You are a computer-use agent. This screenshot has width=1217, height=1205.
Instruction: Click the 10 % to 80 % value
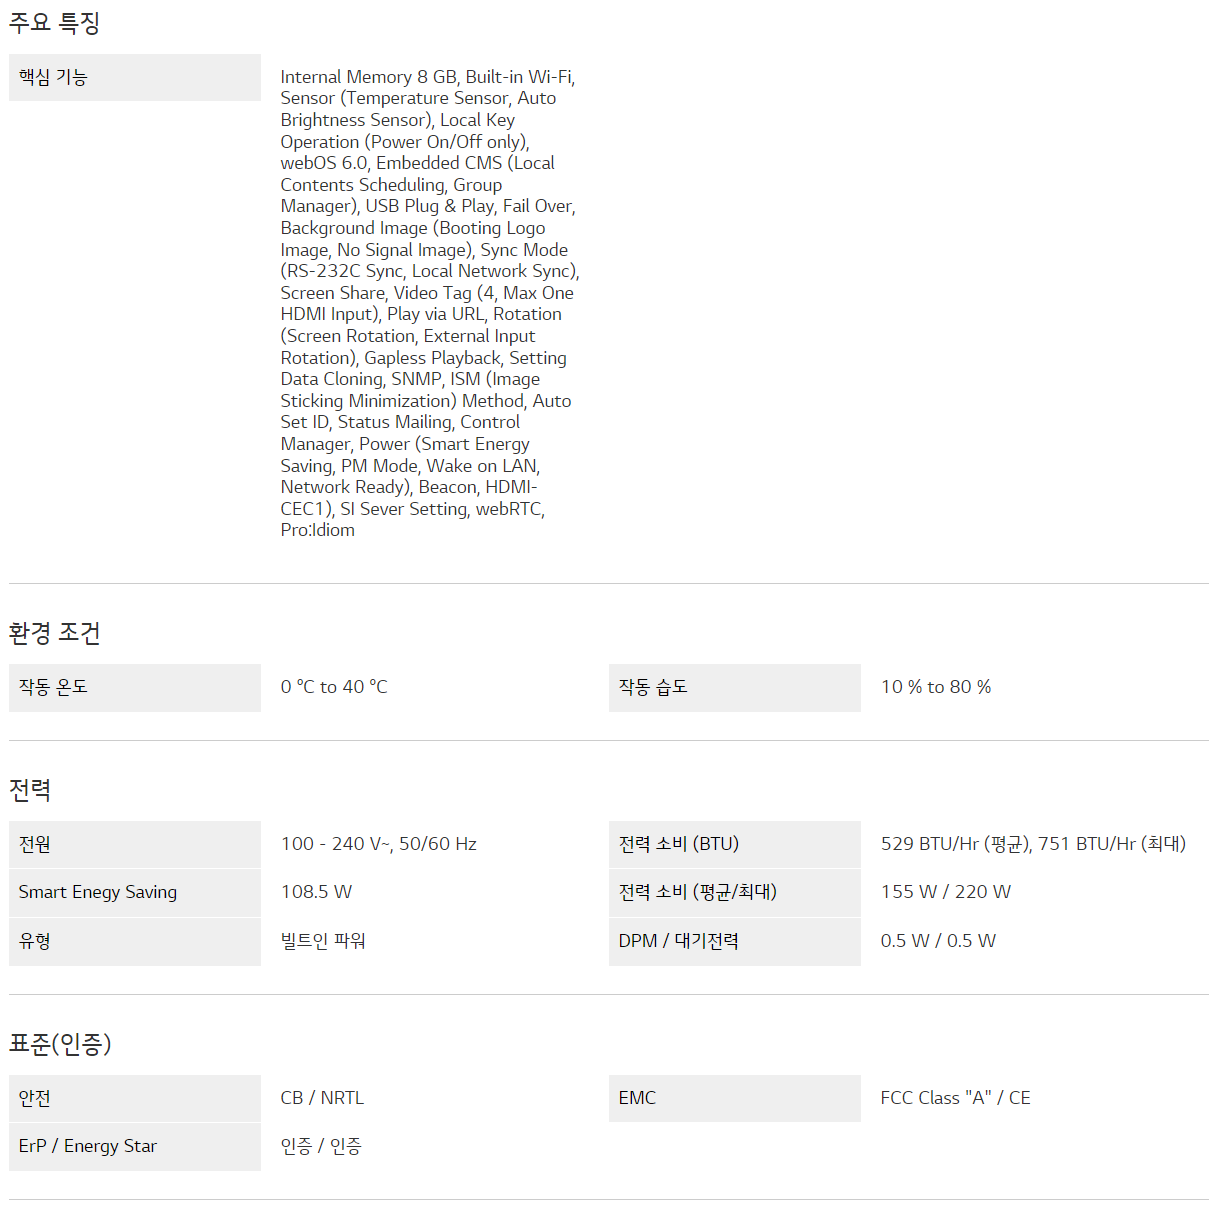point(936,687)
